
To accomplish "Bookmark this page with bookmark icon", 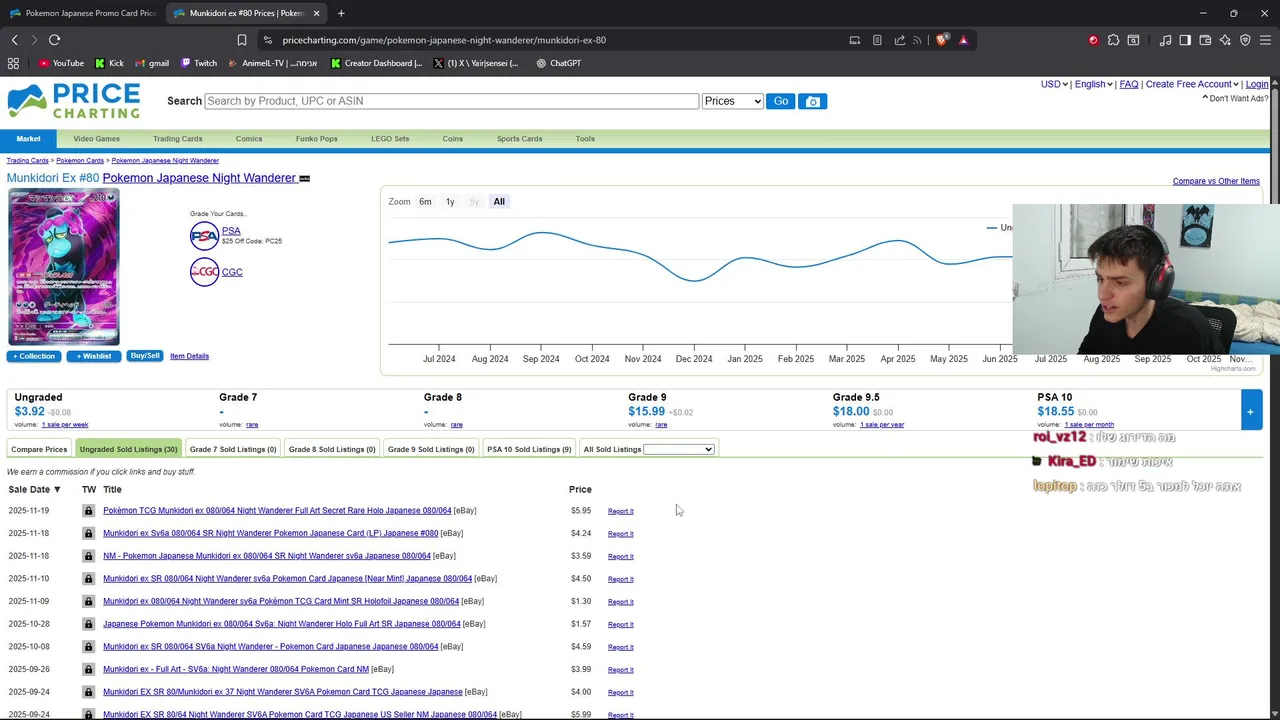I will tap(241, 40).
